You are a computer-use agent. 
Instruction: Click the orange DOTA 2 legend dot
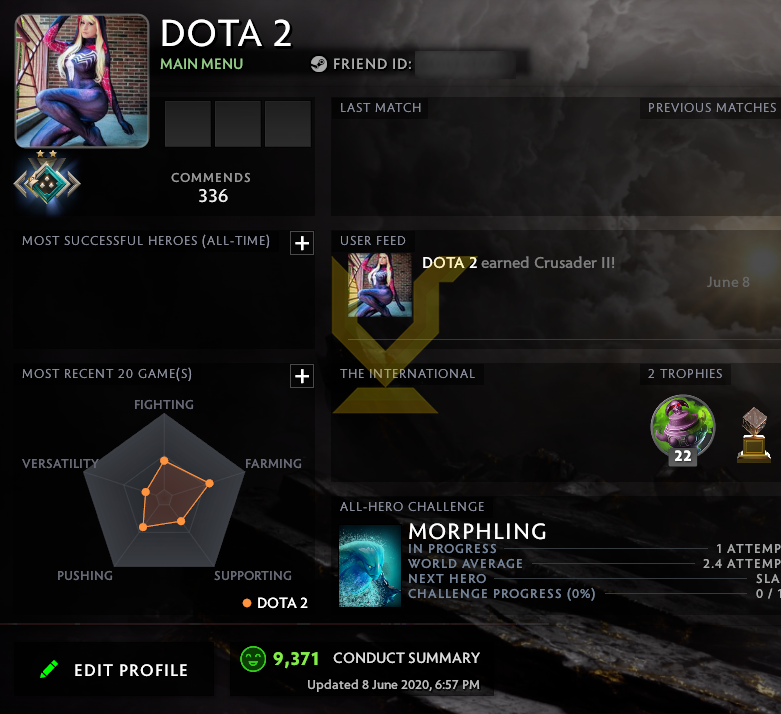[x=247, y=603]
